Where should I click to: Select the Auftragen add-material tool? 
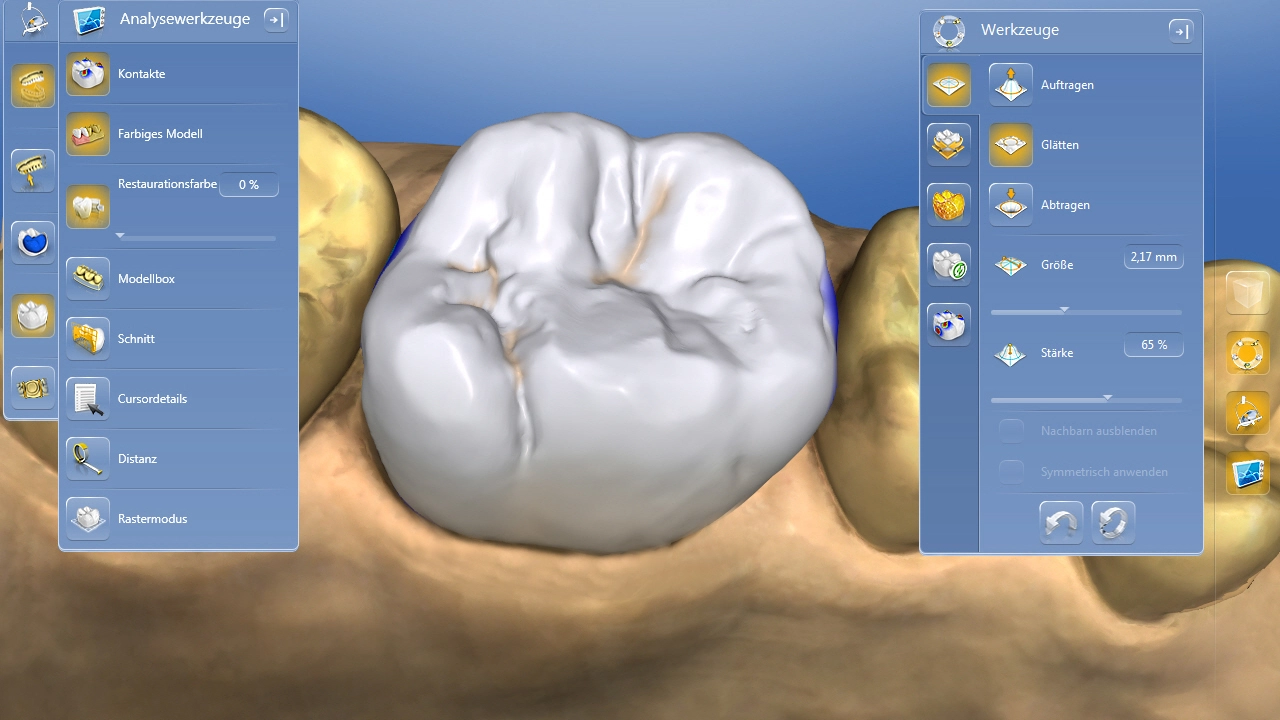(x=1011, y=85)
